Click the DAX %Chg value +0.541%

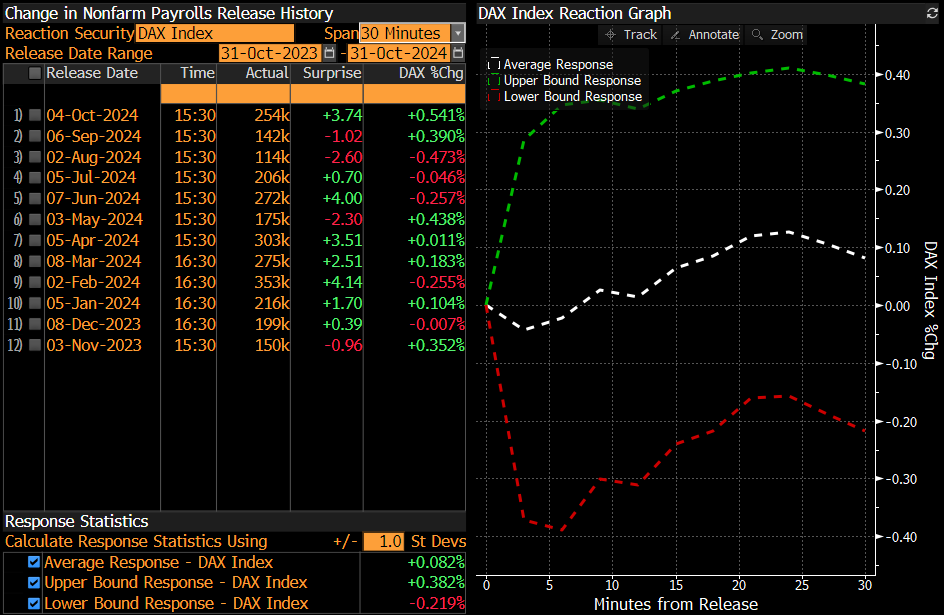tap(436, 115)
